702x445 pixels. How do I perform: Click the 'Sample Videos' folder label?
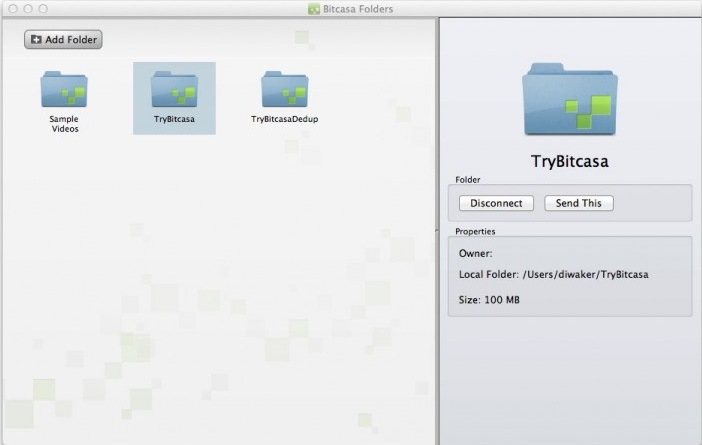(64, 124)
